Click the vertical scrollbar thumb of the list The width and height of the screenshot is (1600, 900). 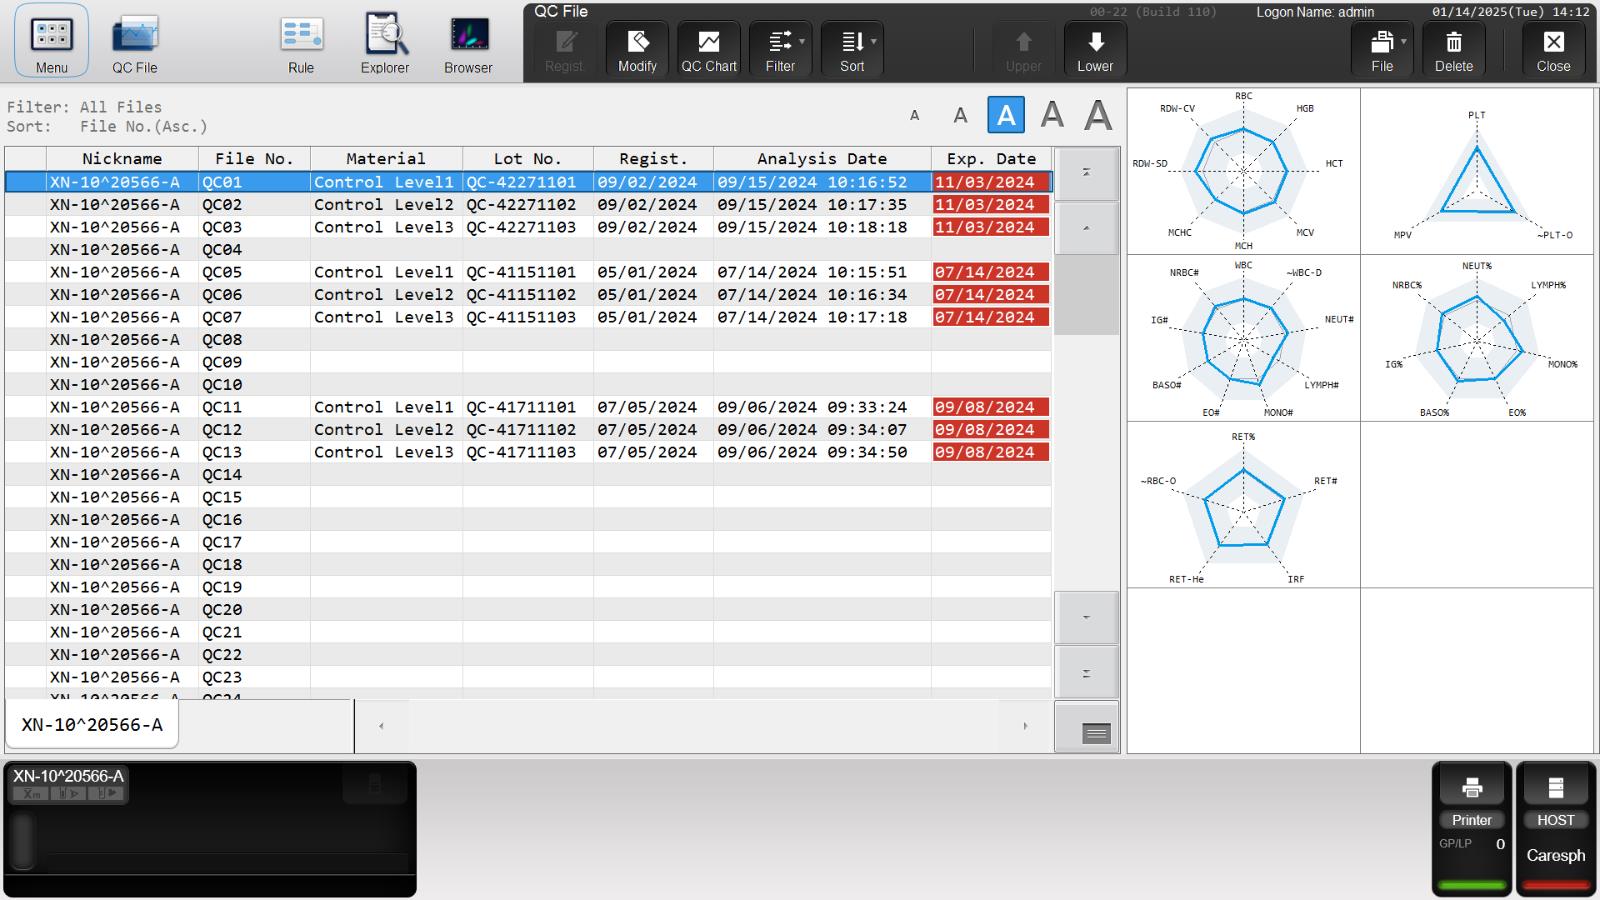[x=1086, y=294]
